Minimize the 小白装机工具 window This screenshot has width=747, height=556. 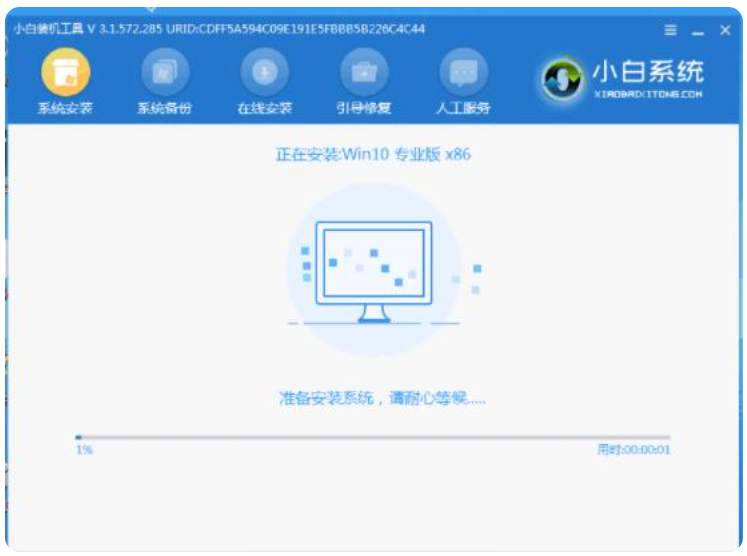tap(697, 31)
